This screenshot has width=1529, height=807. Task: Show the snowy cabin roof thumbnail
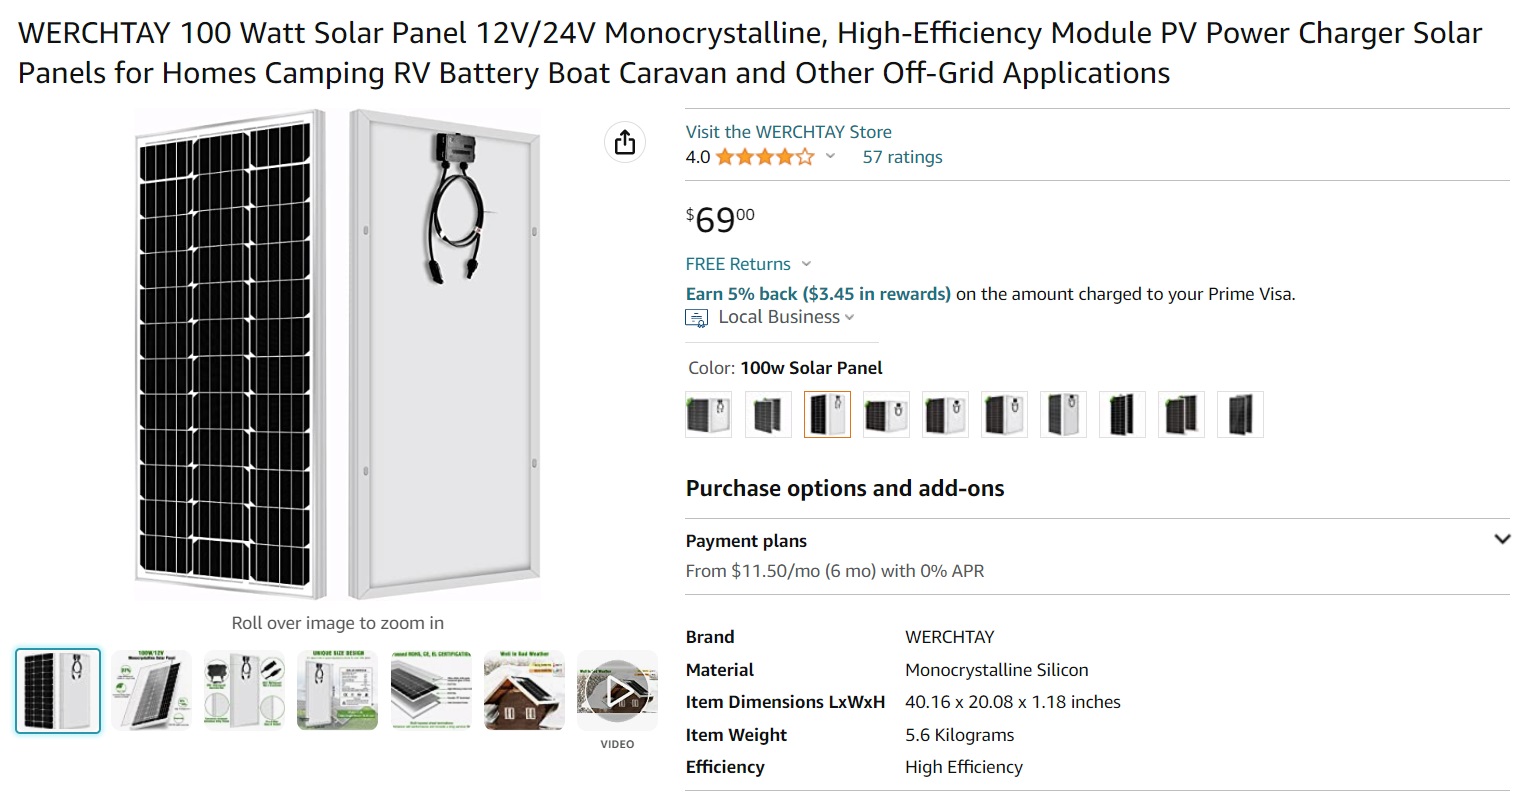point(524,691)
